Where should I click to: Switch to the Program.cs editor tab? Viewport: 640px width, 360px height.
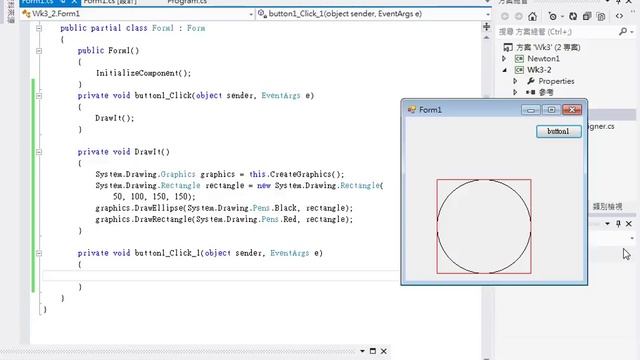(x=187, y=2)
